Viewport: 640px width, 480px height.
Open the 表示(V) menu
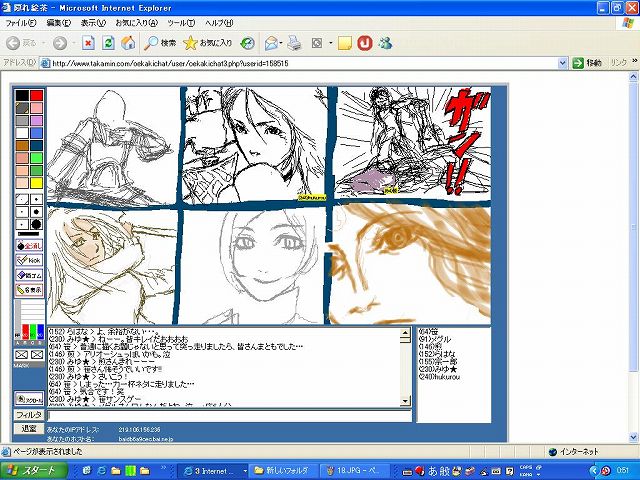tap(93, 23)
